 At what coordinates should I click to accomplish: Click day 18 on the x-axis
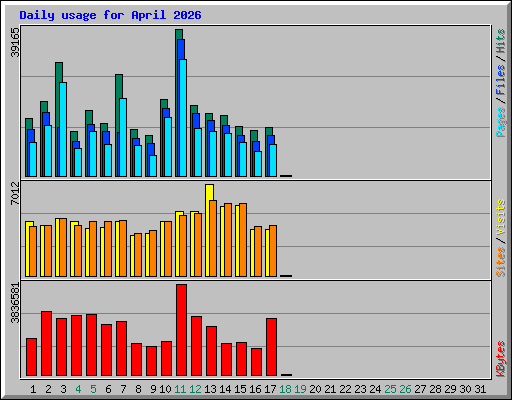(285, 389)
